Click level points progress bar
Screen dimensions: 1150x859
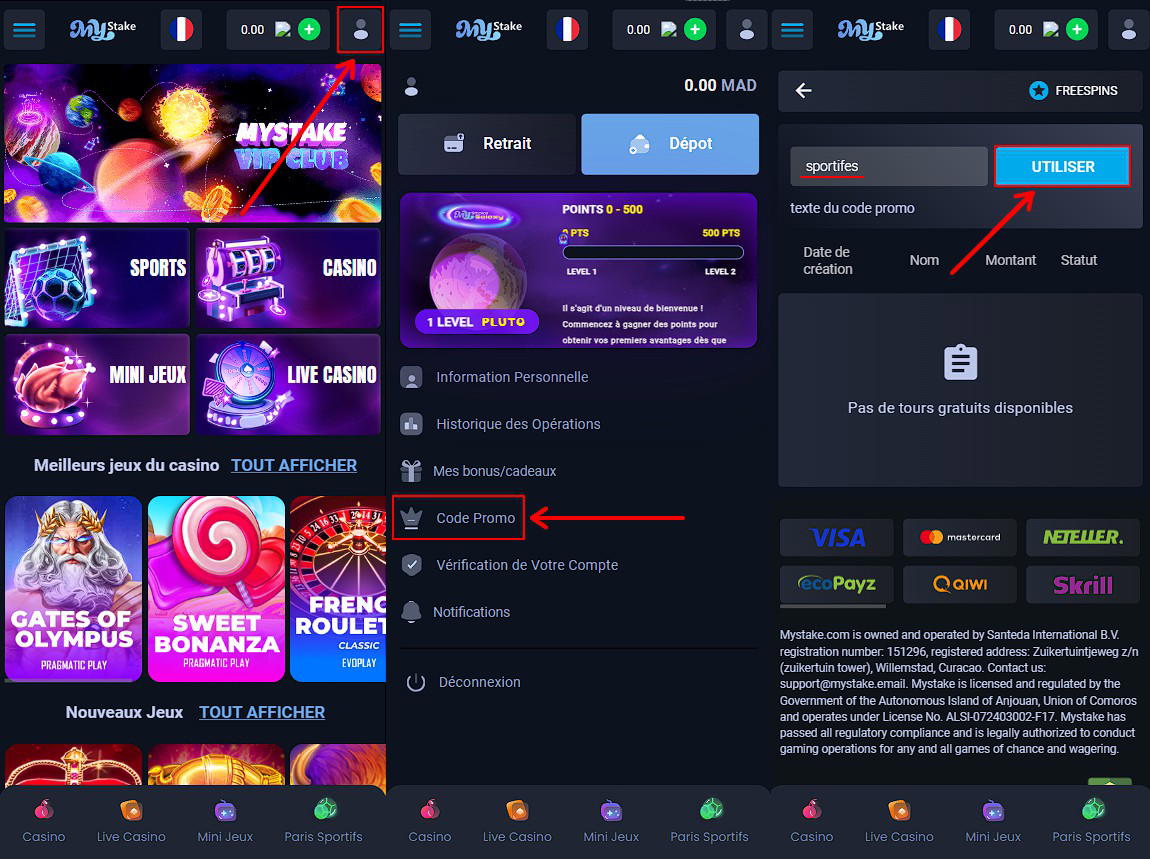(653, 252)
